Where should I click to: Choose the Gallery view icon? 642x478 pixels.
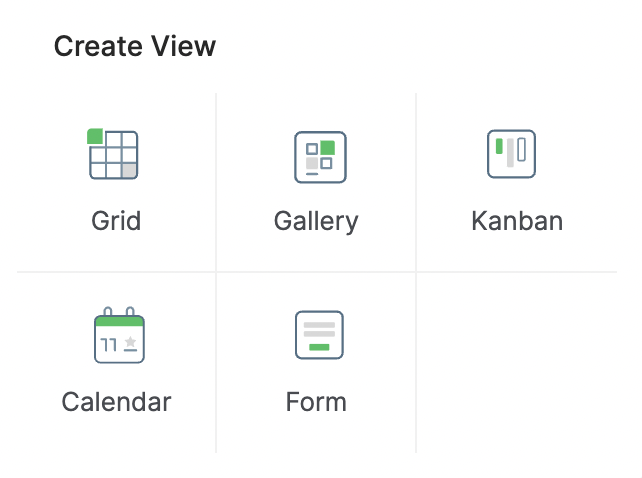click(320, 157)
